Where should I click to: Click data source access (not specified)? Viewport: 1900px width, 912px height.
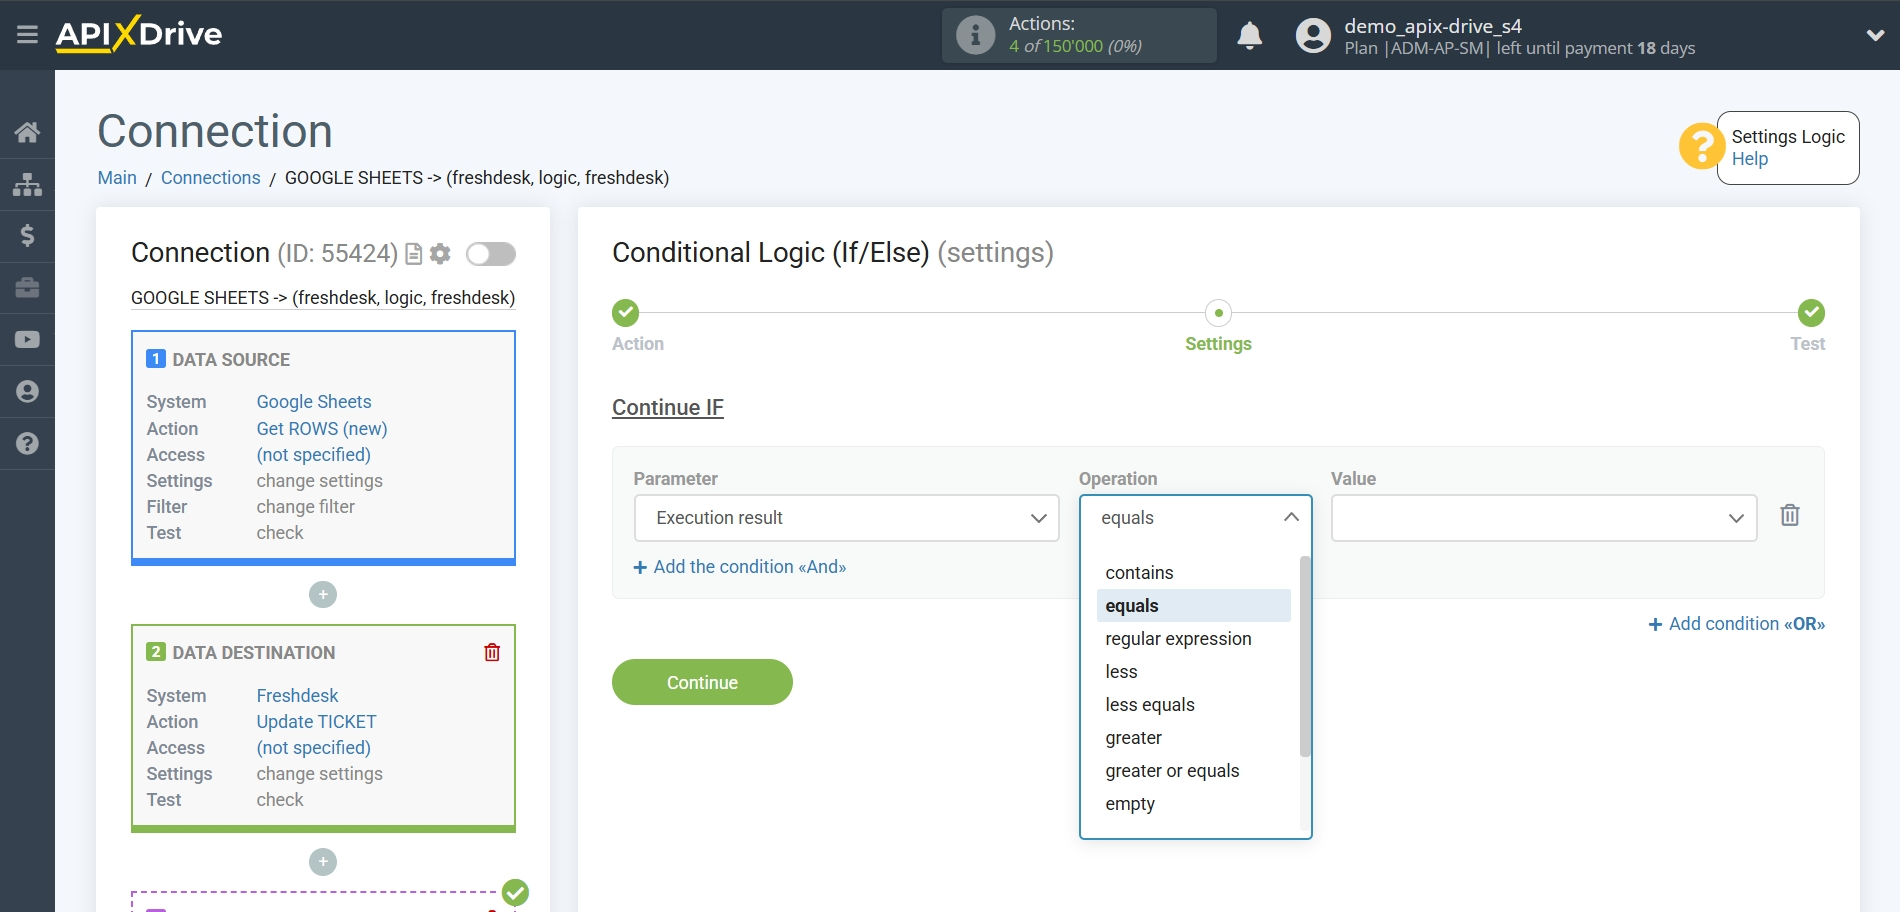[x=314, y=455]
